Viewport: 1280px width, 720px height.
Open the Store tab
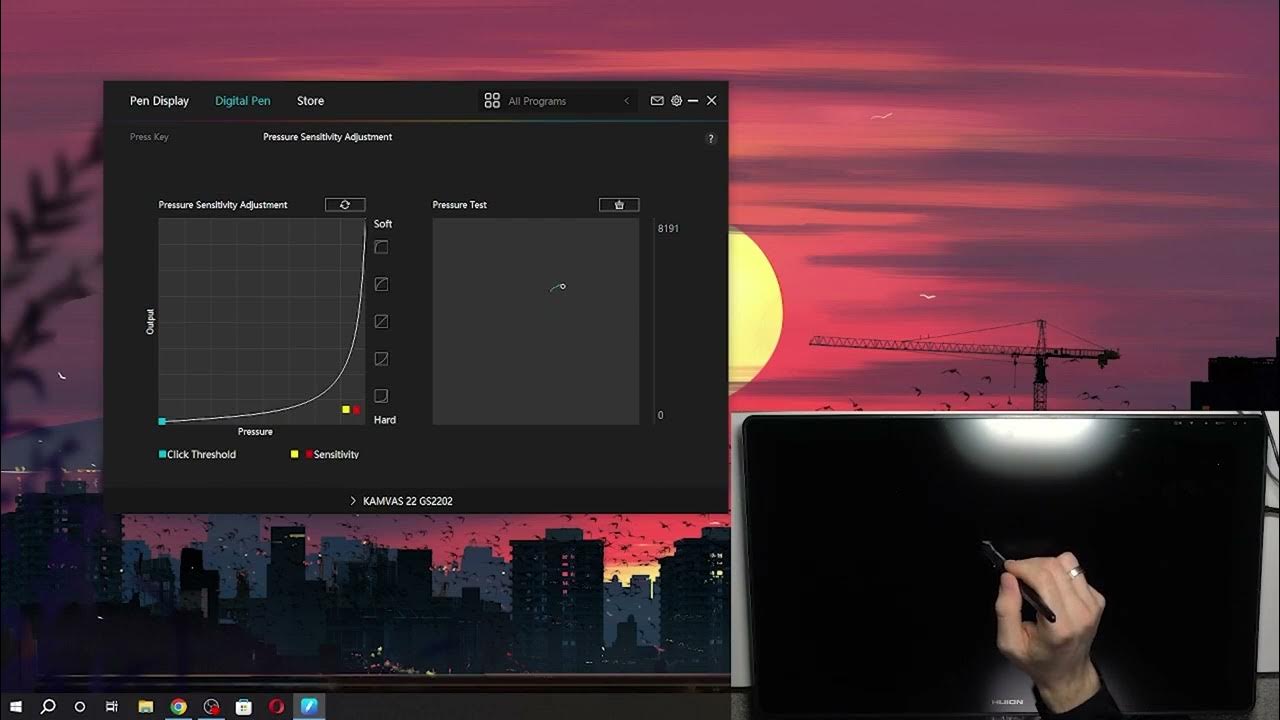310,100
